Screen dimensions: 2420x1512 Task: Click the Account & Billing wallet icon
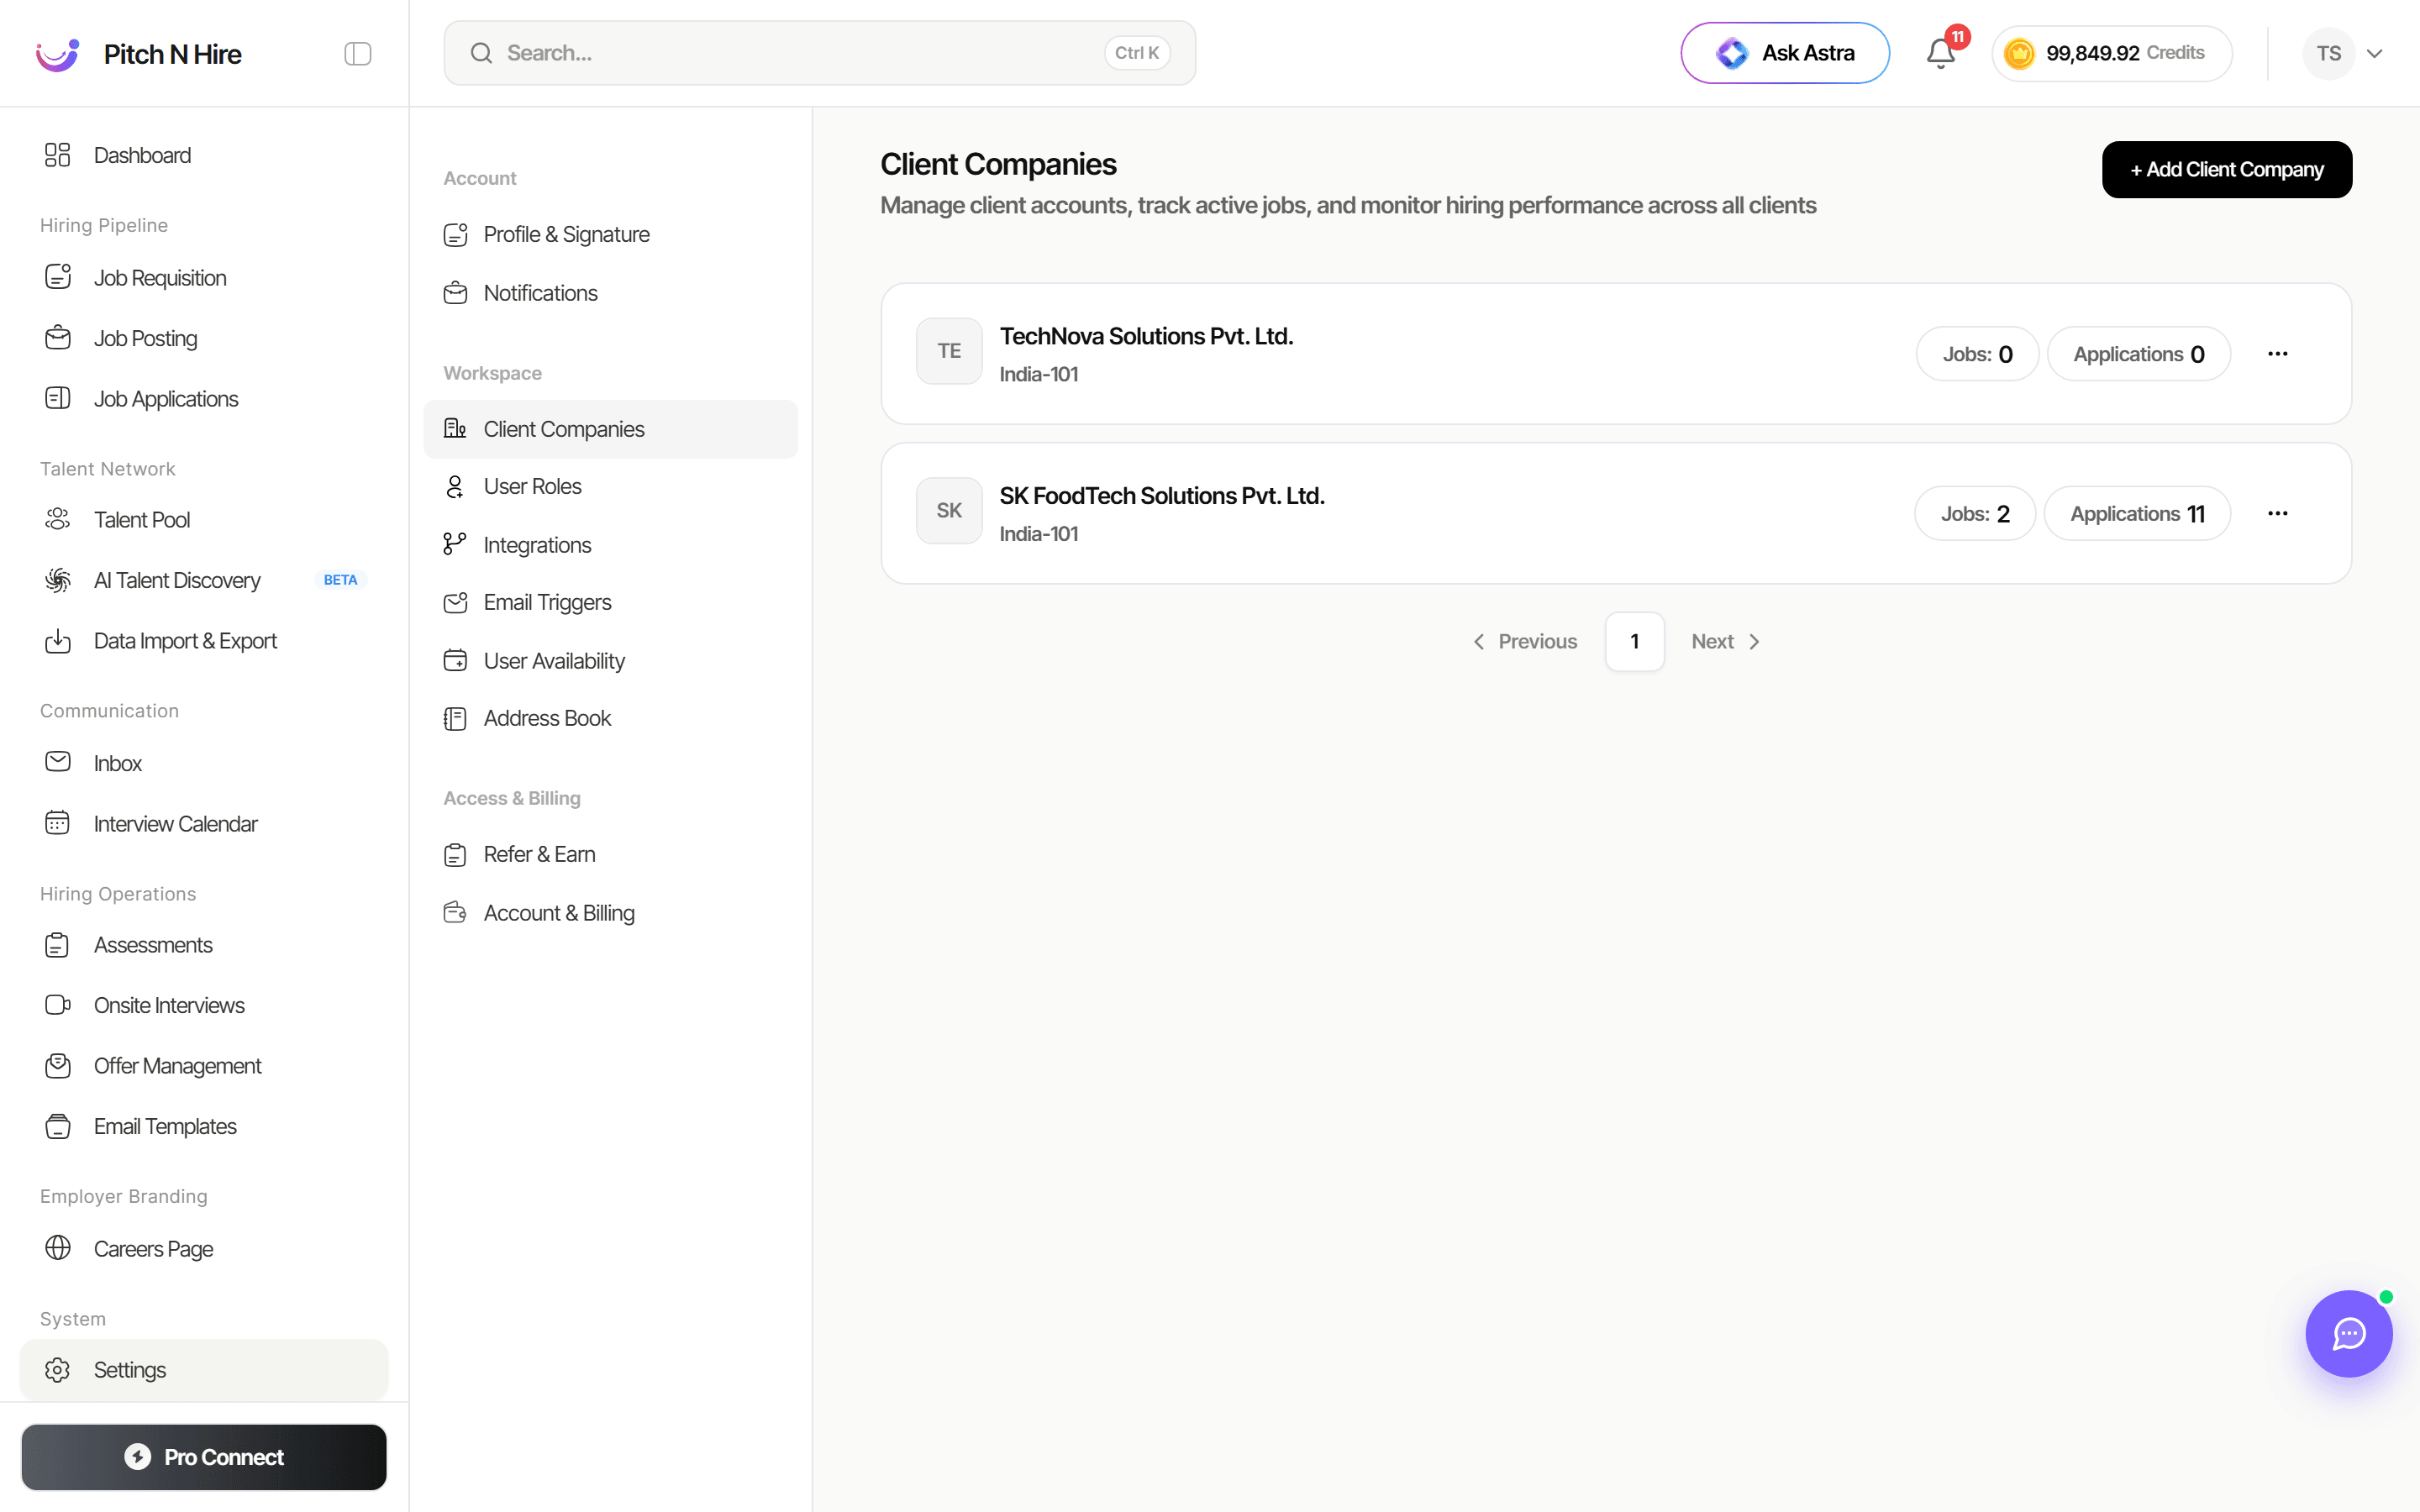(x=456, y=913)
